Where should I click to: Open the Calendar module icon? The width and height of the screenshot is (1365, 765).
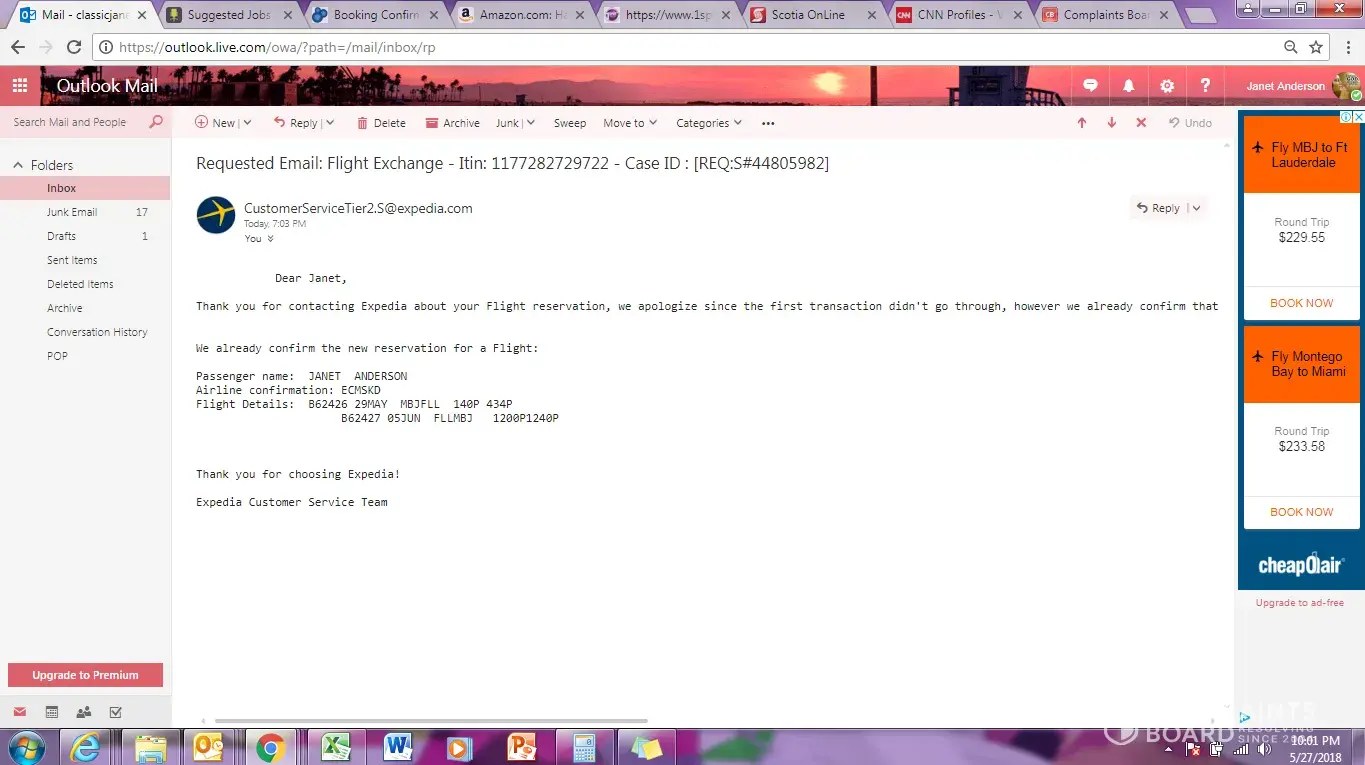pos(52,712)
